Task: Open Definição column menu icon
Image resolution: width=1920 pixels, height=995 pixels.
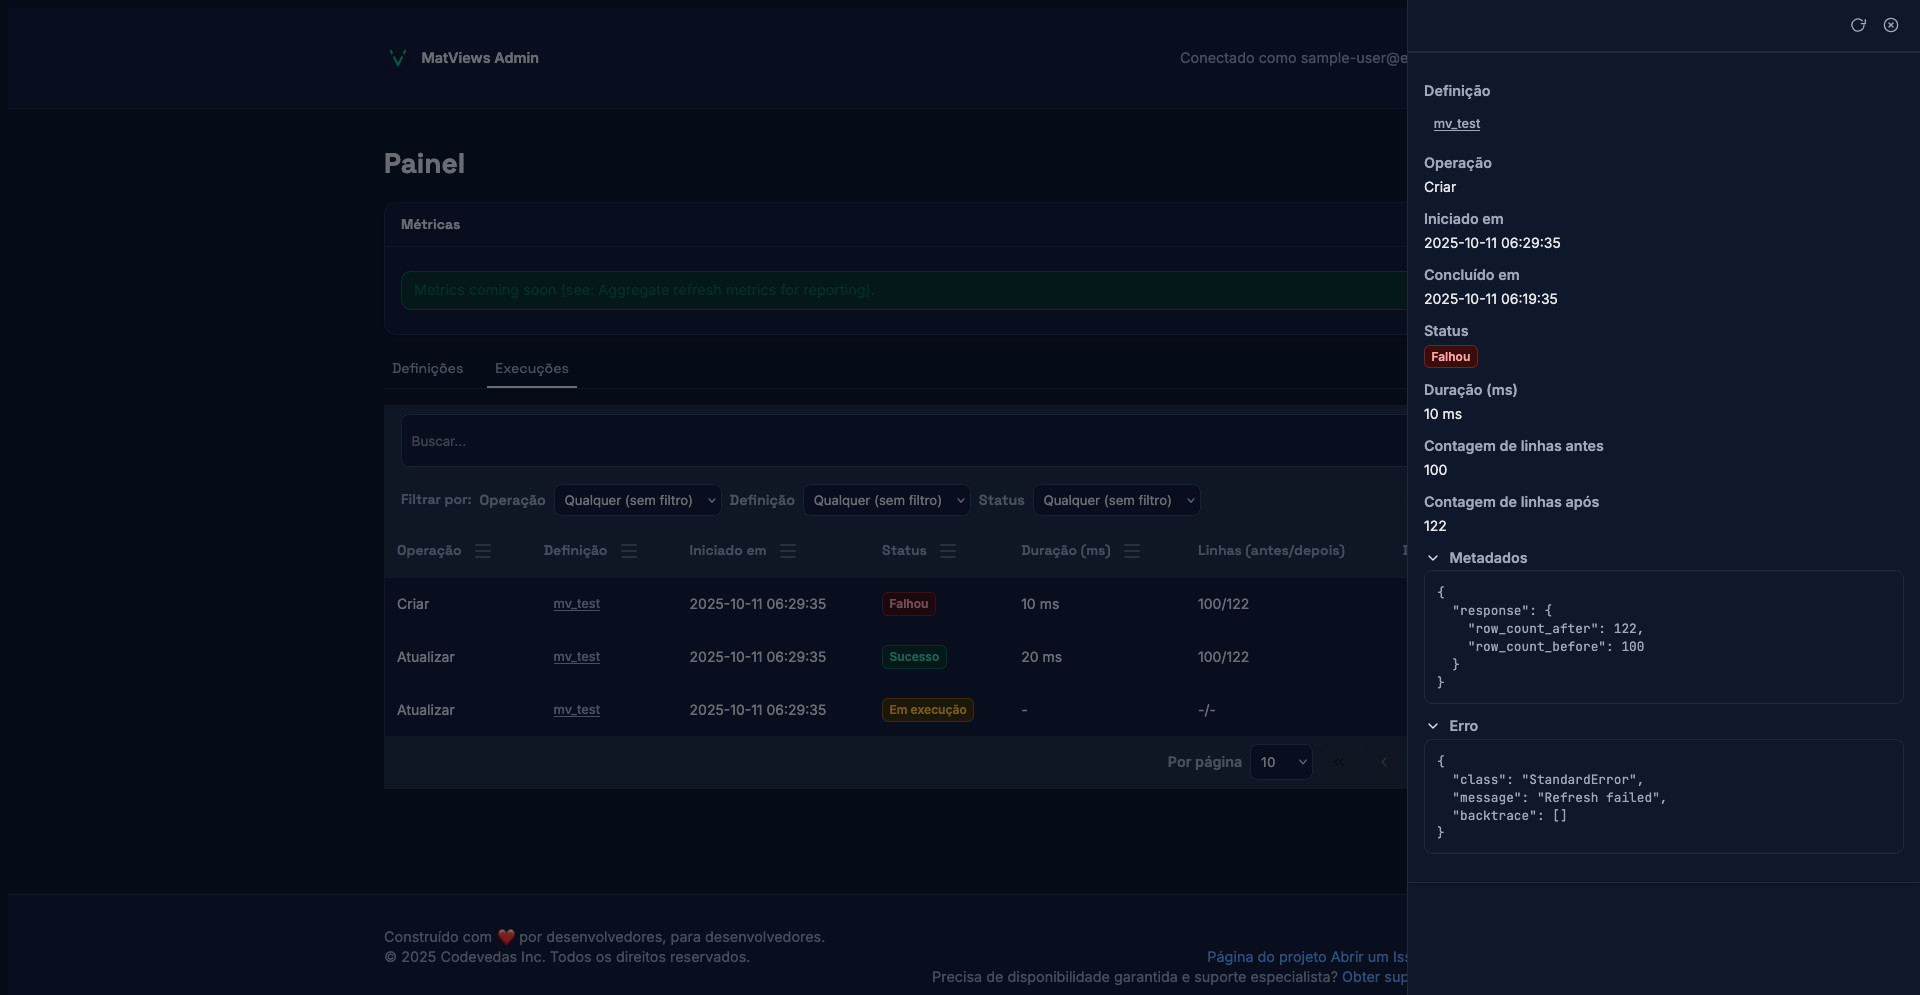Action: (629, 551)
